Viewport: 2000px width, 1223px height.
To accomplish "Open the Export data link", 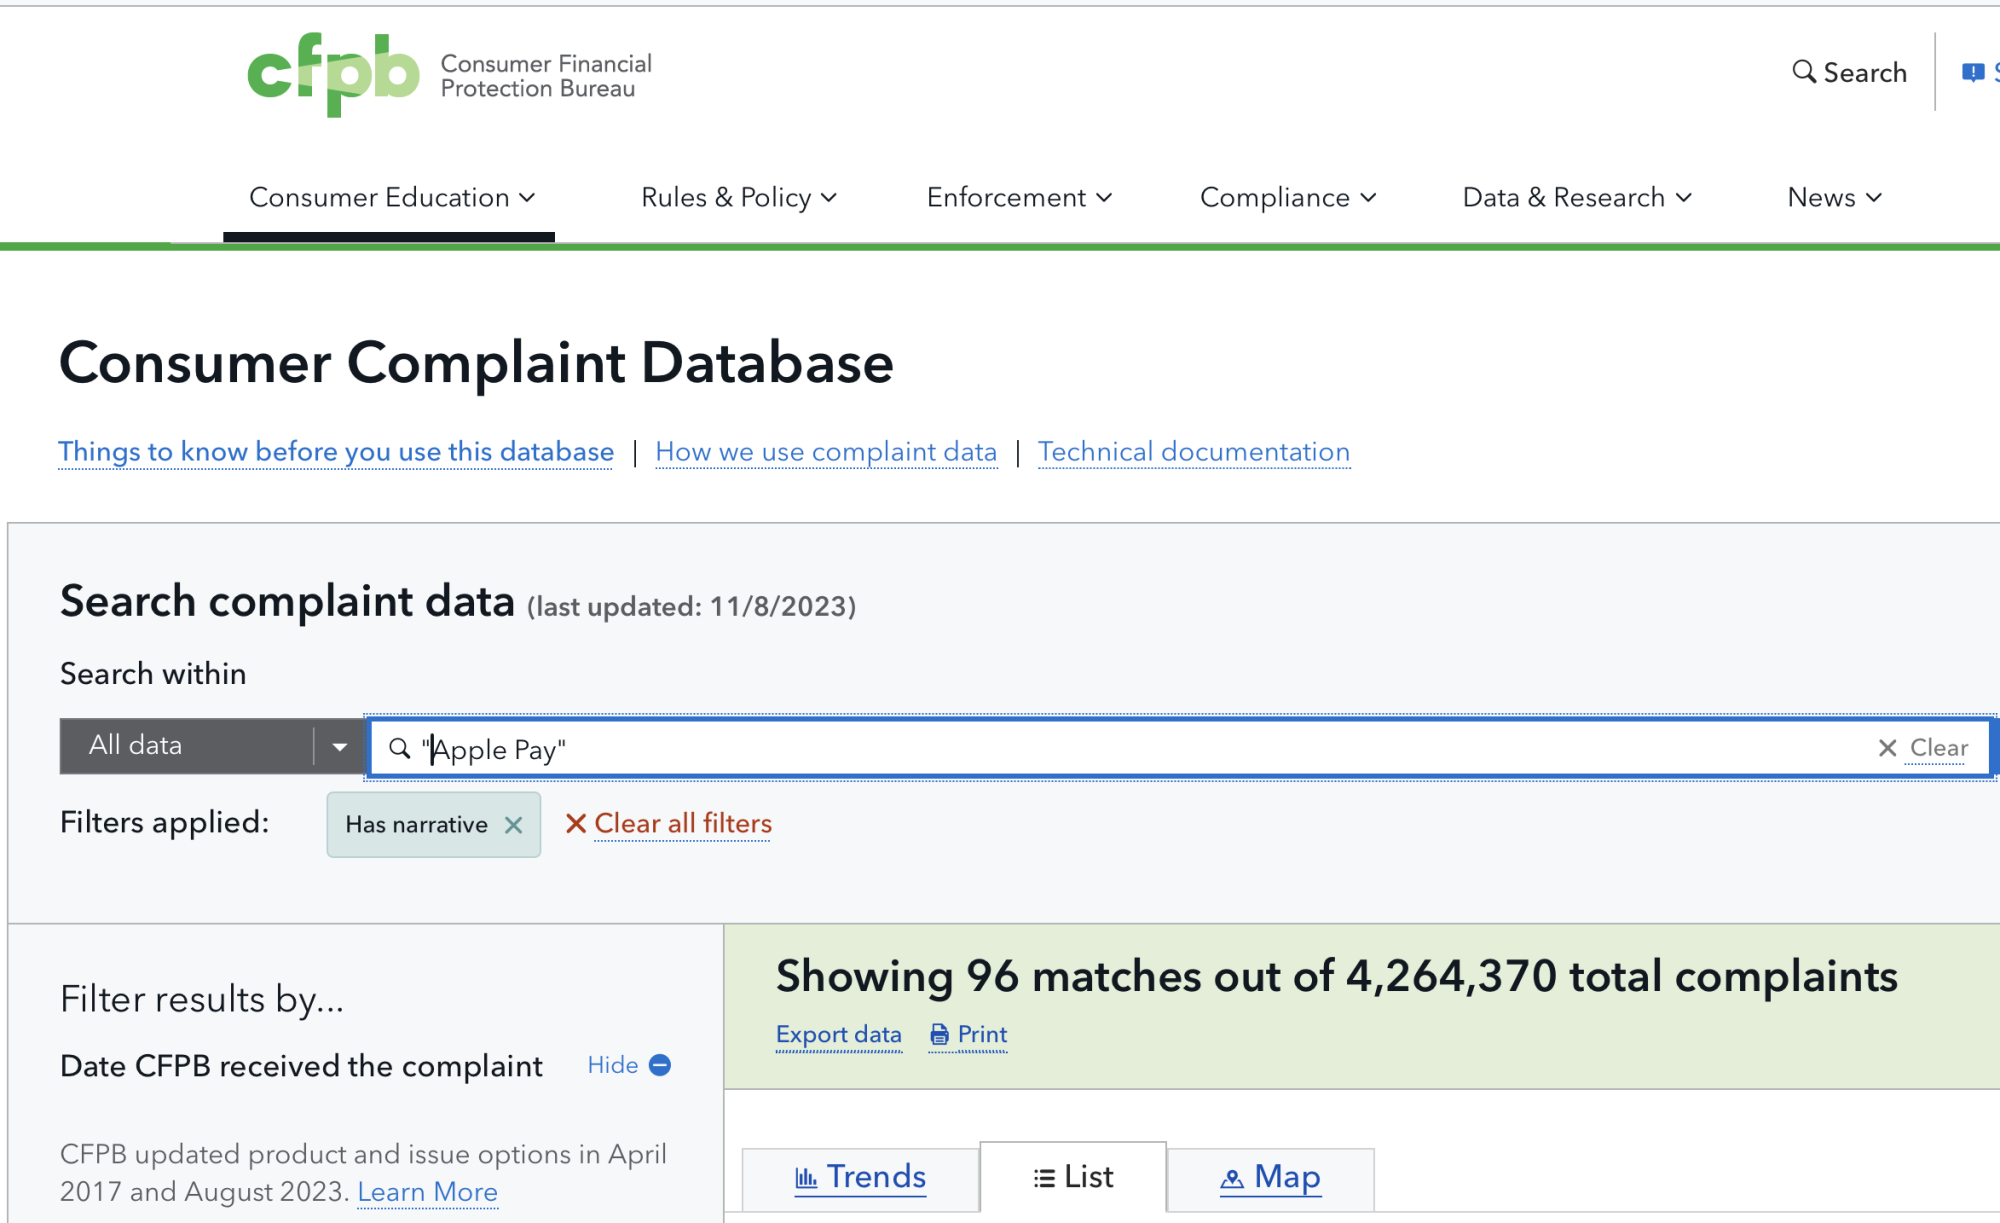I will click(838, 1035).
